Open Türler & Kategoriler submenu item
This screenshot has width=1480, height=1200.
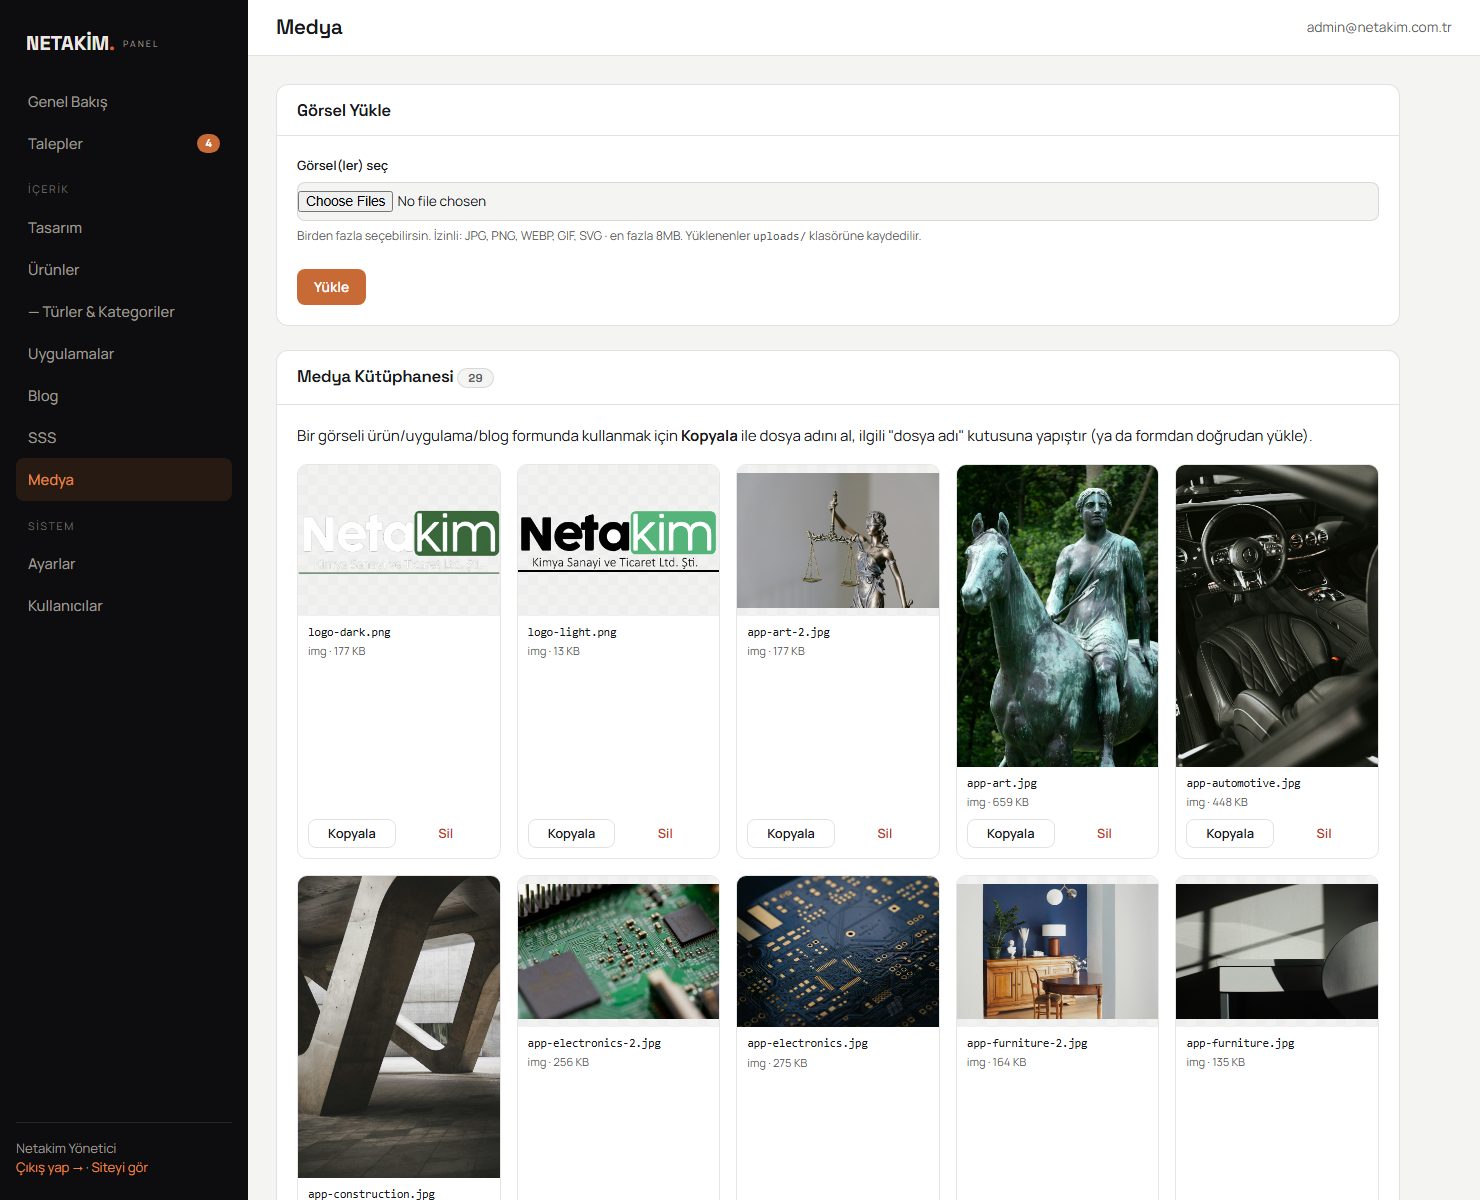[x=124, y=312]
